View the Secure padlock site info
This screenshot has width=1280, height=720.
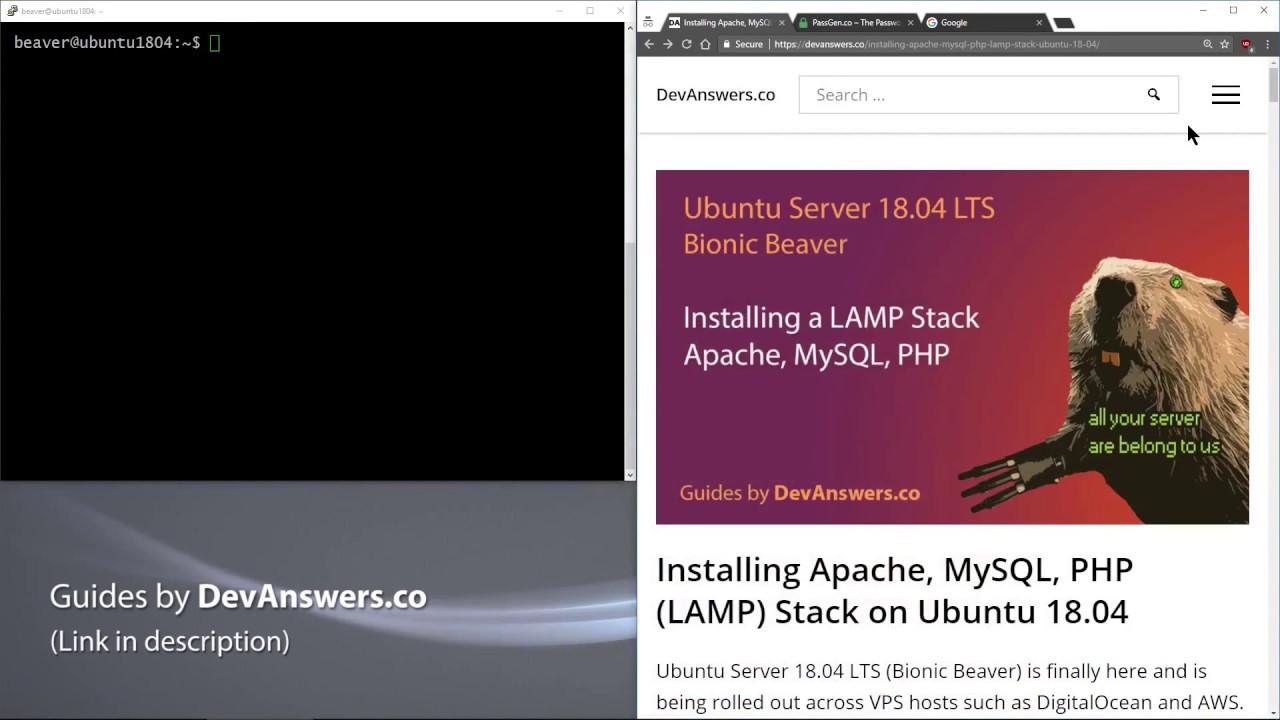(743, 44)
